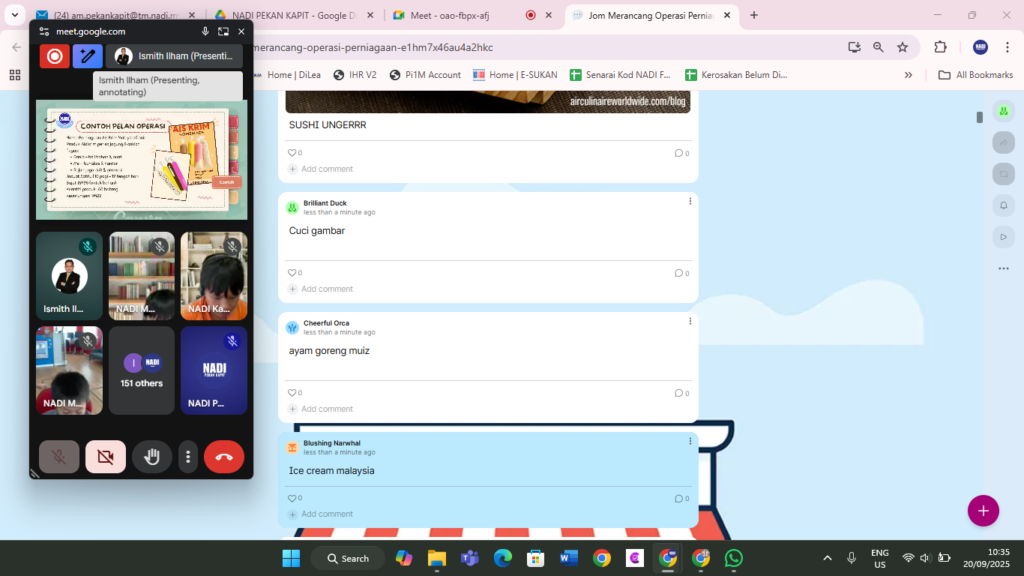This screenshot has width=1024, height=576.
Task: Switch to the NADI PEKAN KAPIT Drive tab
Action: coord(290,15)
